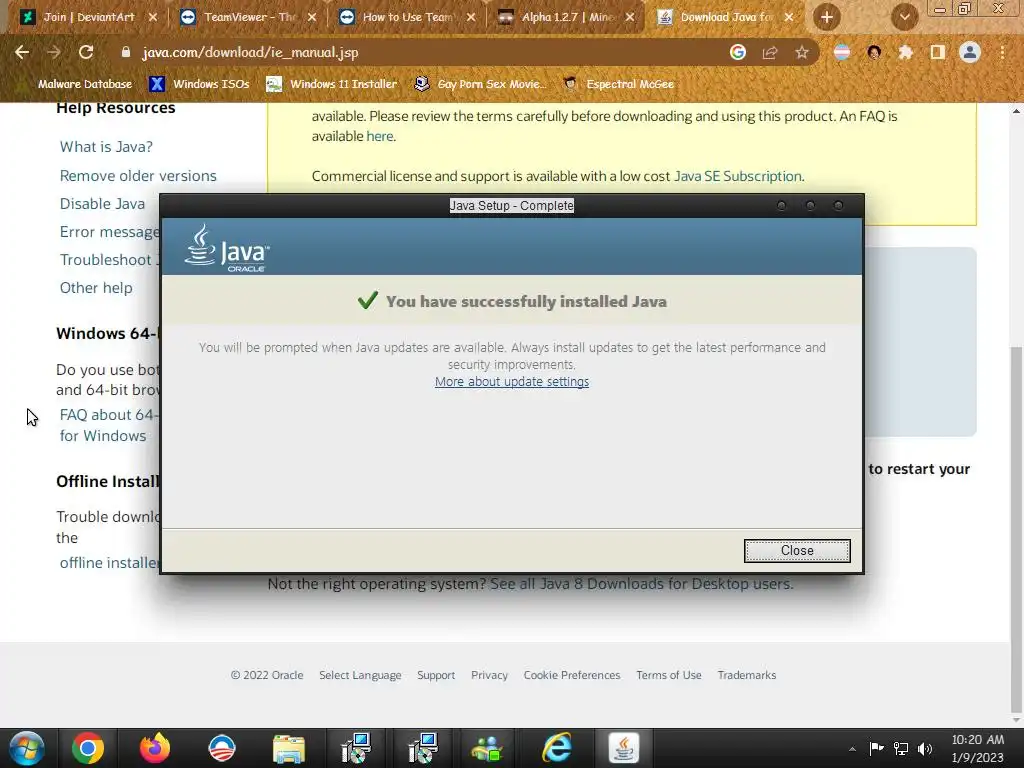Open Trademarks footer link
Viewport: 1024px width, 768px height.
[746, 675]
